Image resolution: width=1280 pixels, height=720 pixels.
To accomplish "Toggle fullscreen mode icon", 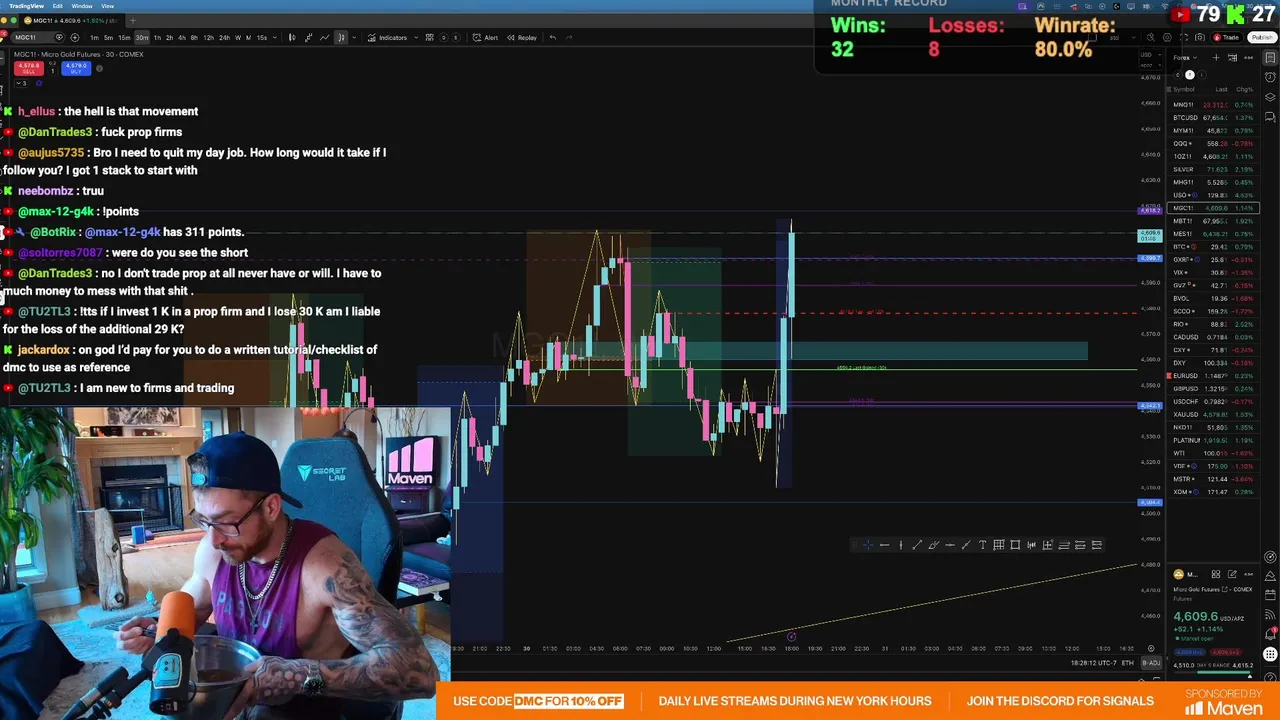I will tap(1184, 37).
